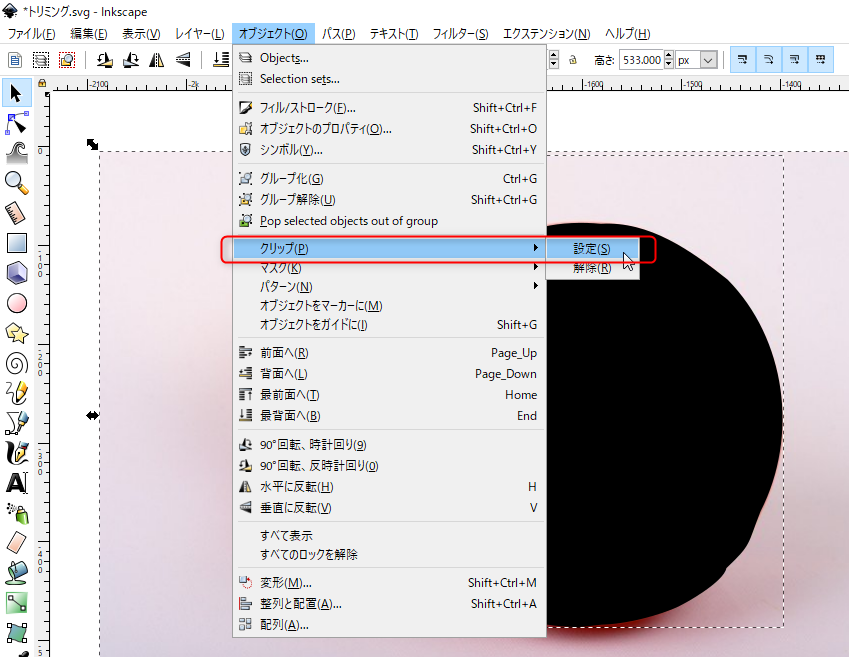The image size is (849, 657).
Task: Toggle move patterns with object option
Action: pyautogui.click(x=821, y=60)
